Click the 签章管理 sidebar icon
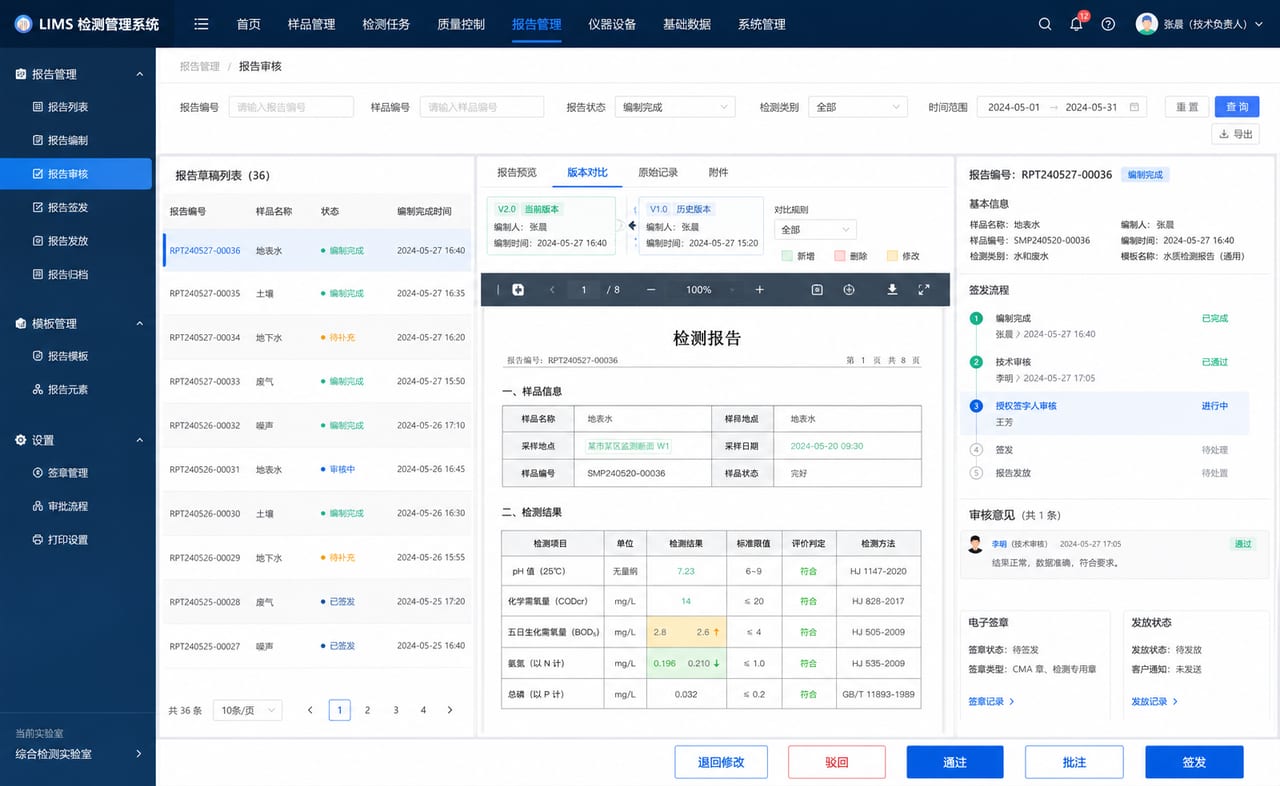Image resolution: width=1280 pixels, height=786 pixels. point(38,473)
